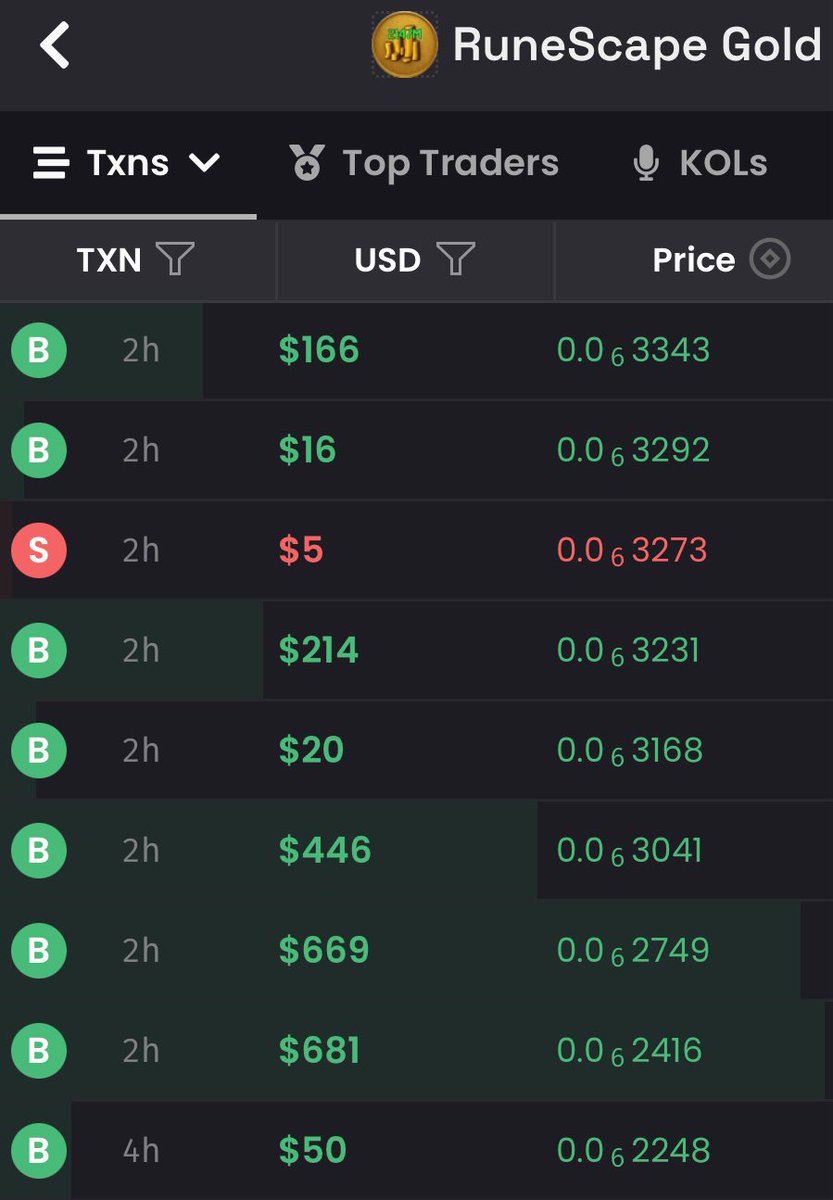This screenshot has height=1200, width=833.
Task: Click the B buy badge on the $214 row
Action: click(39, 650)
